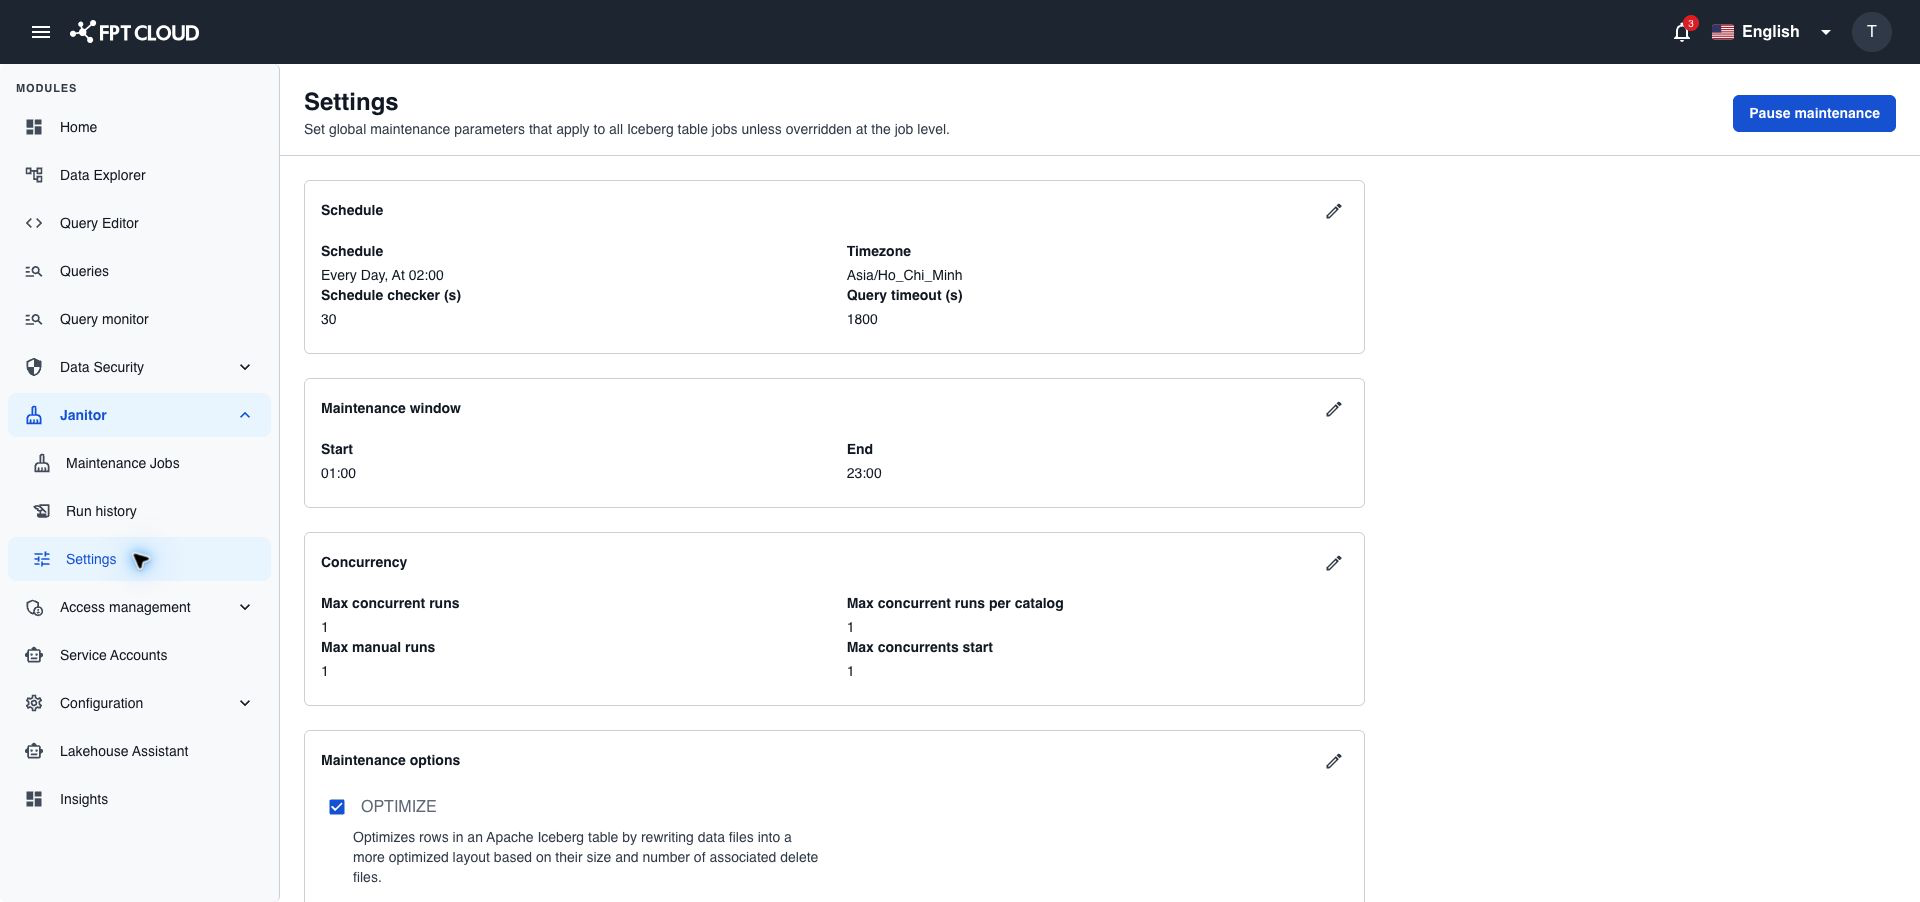
Task: Go to Home module
Action: pyautogui.click(x=139, y=127)
